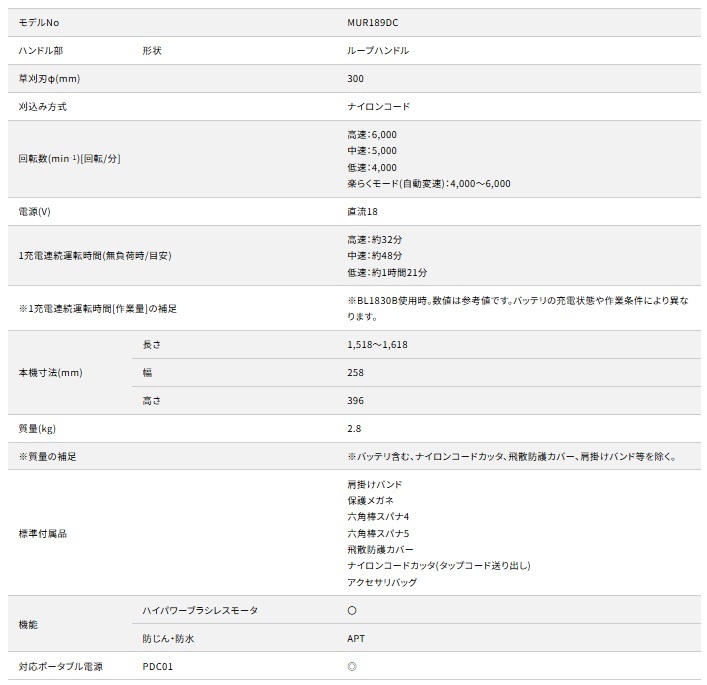Select the ナイロンコードカッタ(タップコード送り出し) entry
Image resolution: width=707 pixels, height=685 pixels.
[x=439, y=565]
